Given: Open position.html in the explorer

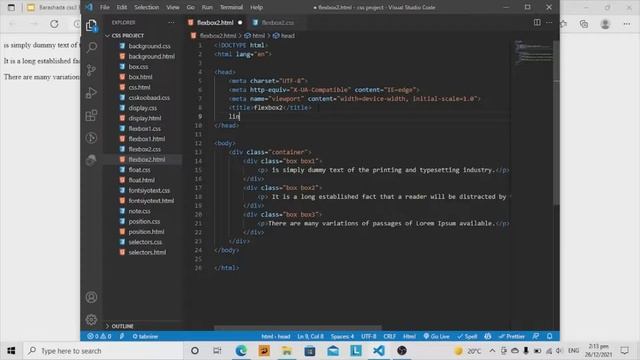Looking at the screenshot, I should [x=146, y=231].
